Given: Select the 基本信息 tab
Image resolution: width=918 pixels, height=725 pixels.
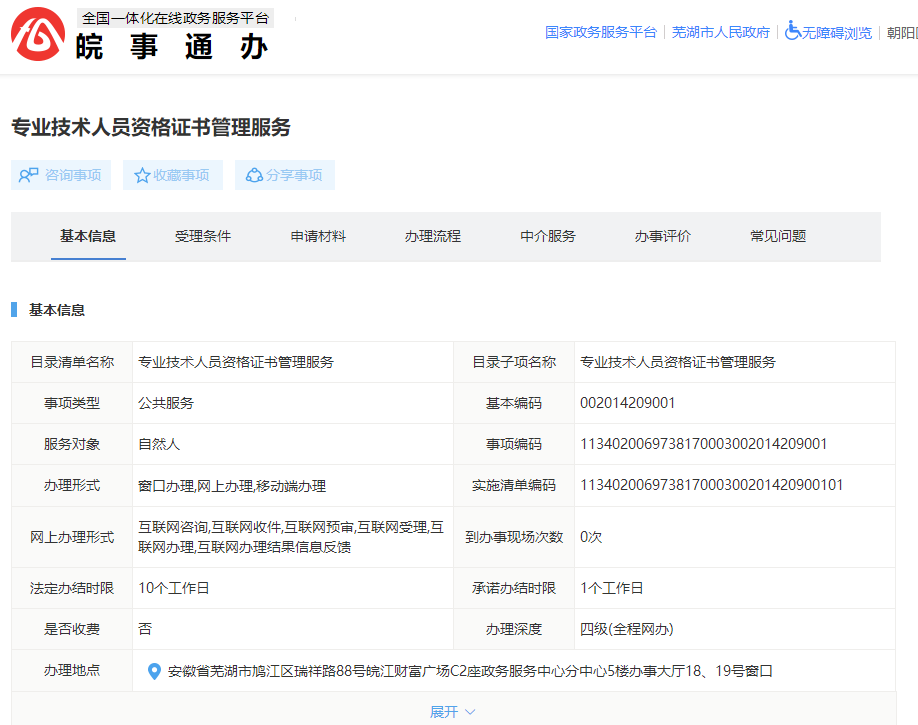Looking at the screenshot, I should pos(87,236).
